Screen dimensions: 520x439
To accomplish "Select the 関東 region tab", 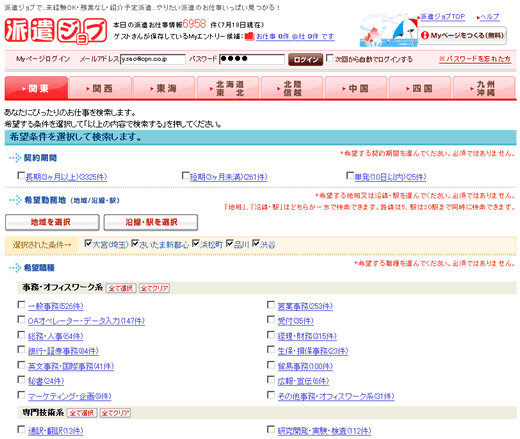I will pyautogui.click(x=36, y=88).
